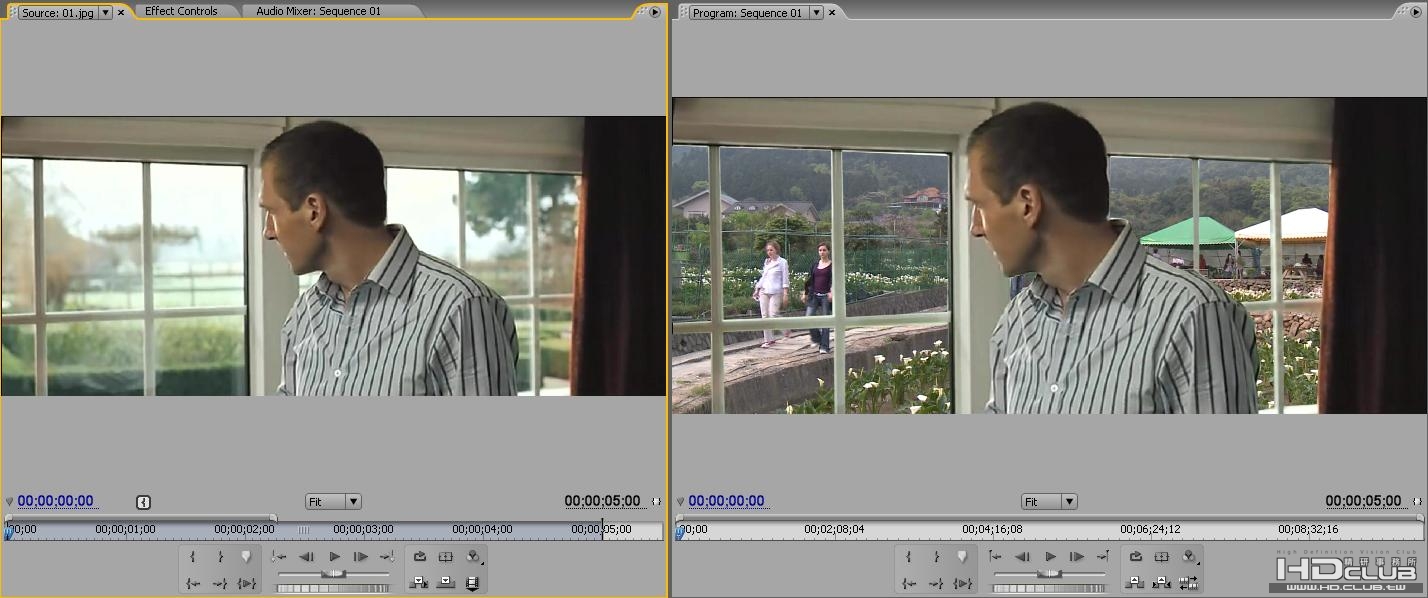Go to Out point in Program monitor
This screenshot has width=1428, height=598.
936,583
